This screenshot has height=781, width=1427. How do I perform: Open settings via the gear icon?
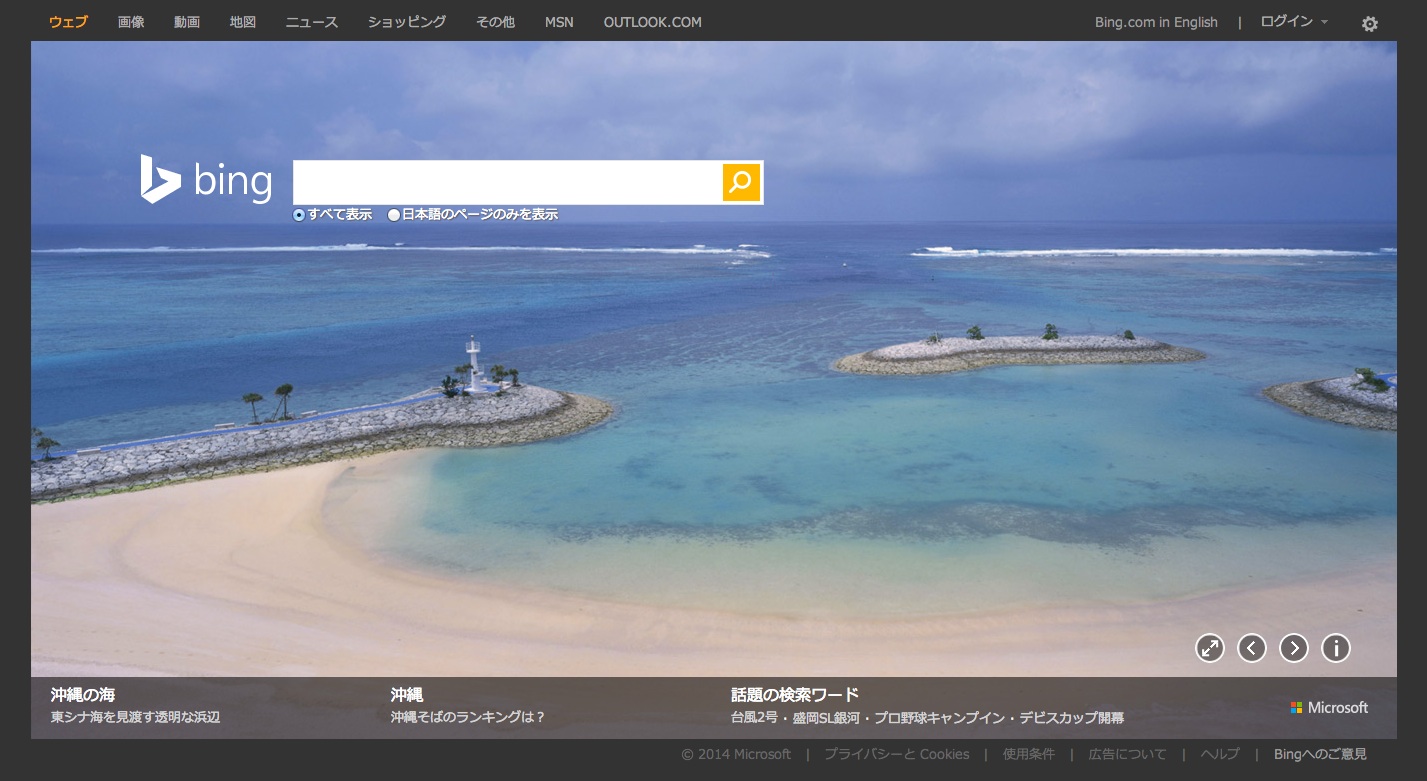pos(1369,24)
